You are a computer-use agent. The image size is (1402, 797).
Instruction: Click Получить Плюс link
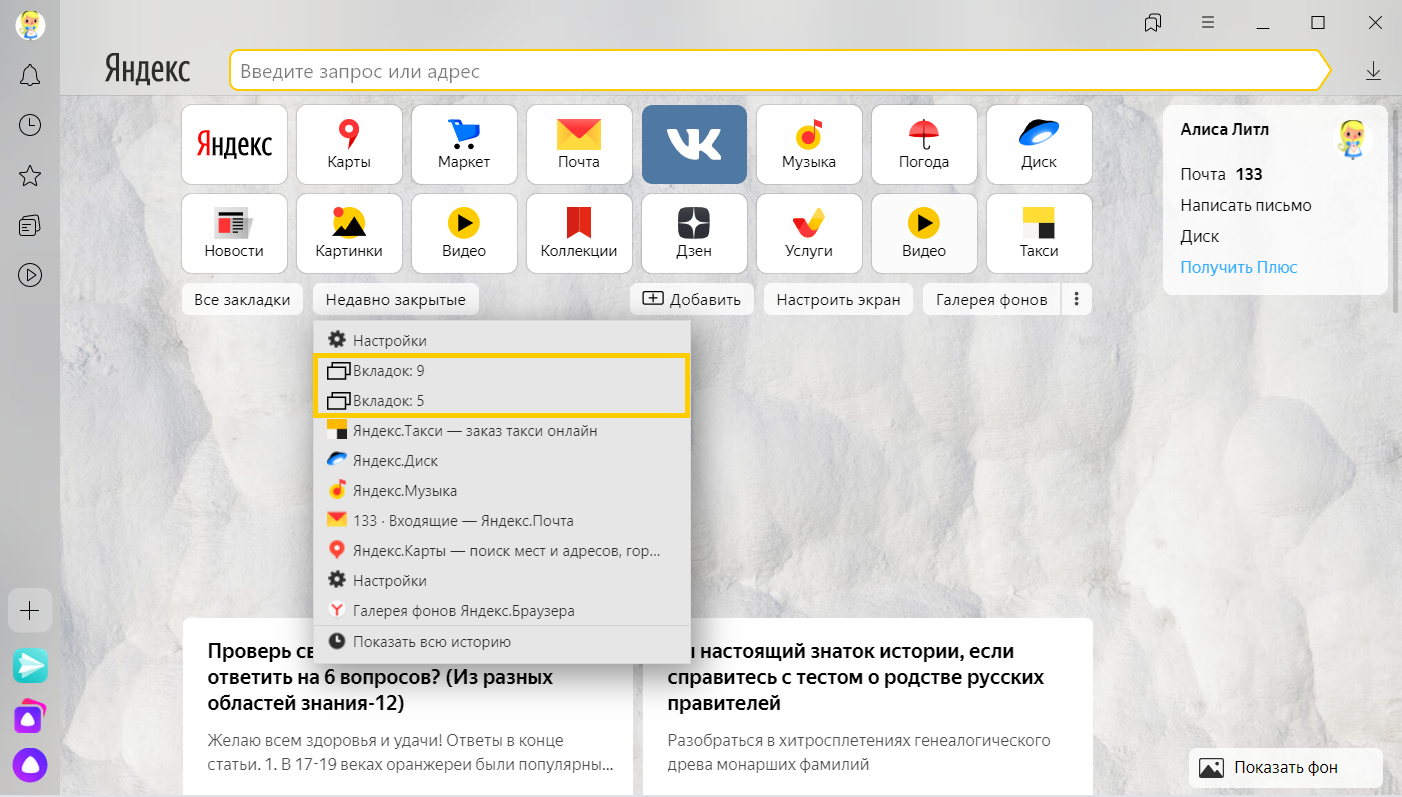pyautogui.click(x=1239, y=267)
